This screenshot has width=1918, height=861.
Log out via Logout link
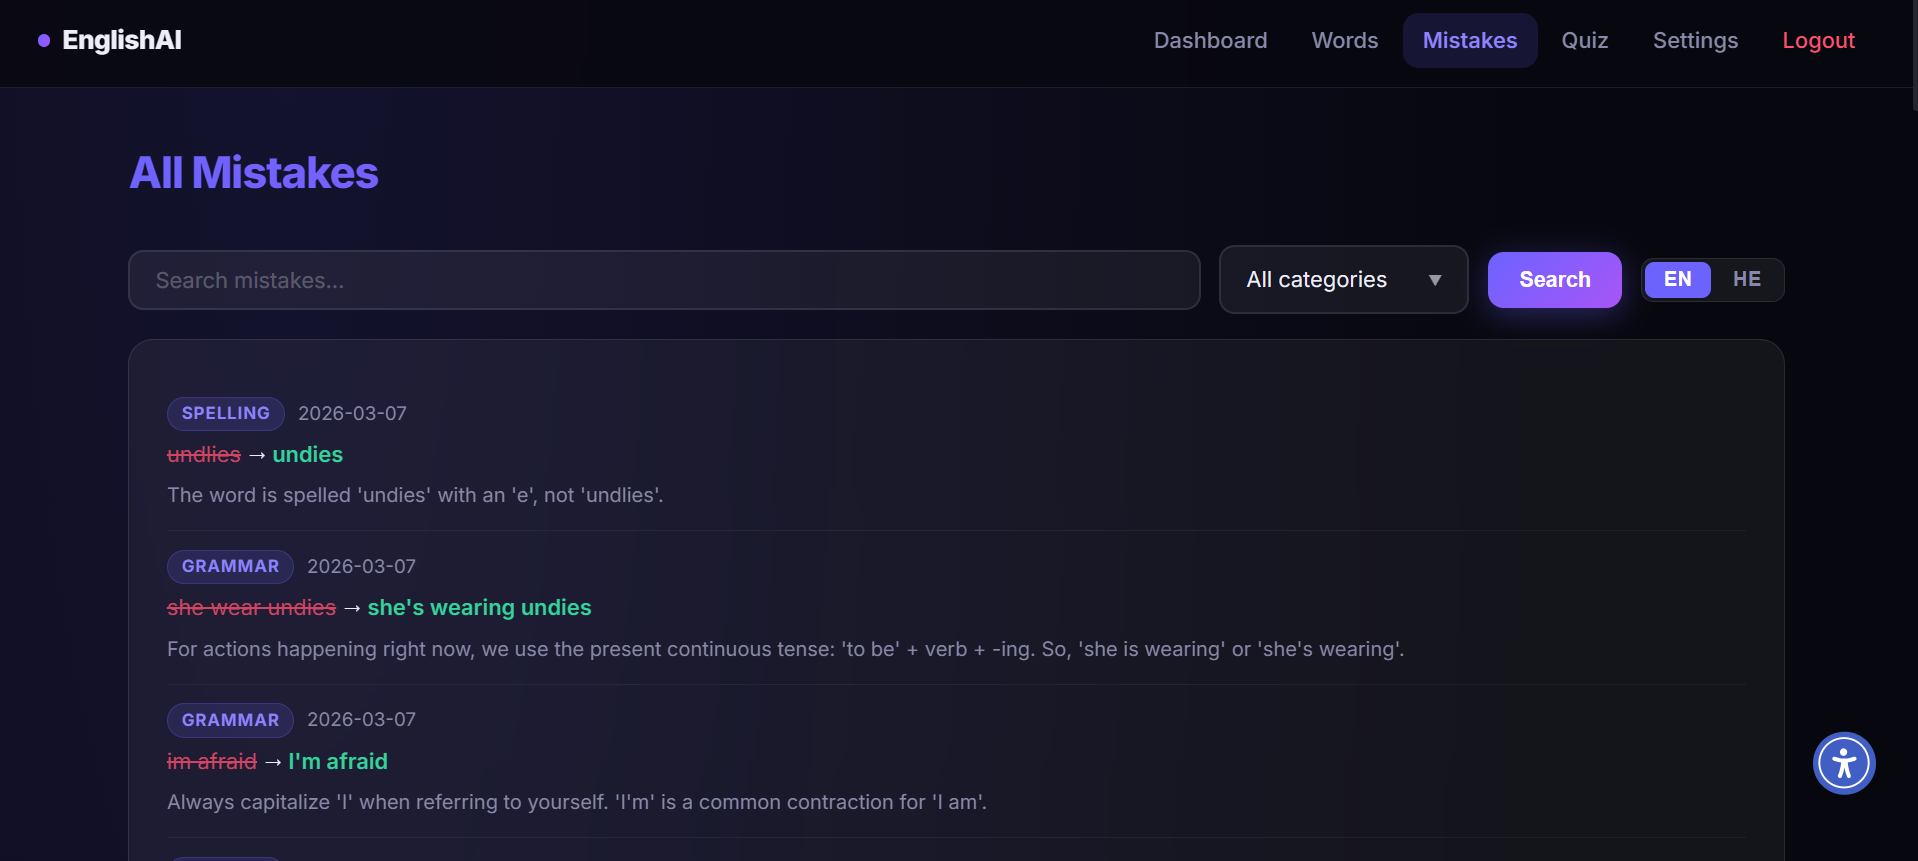1817,41
